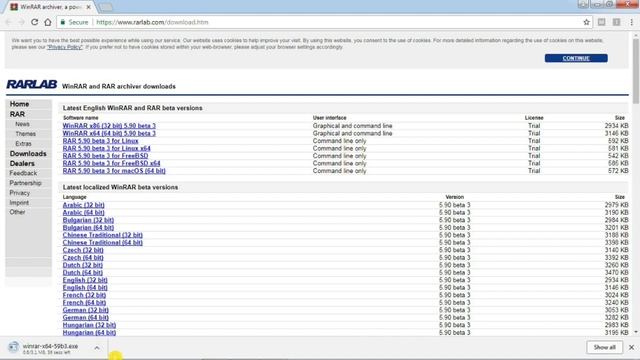The height and width of the screenshot is (360, 640).
Task: Open a new tab button
Action: pyautogui.click(x=106, y=7)
